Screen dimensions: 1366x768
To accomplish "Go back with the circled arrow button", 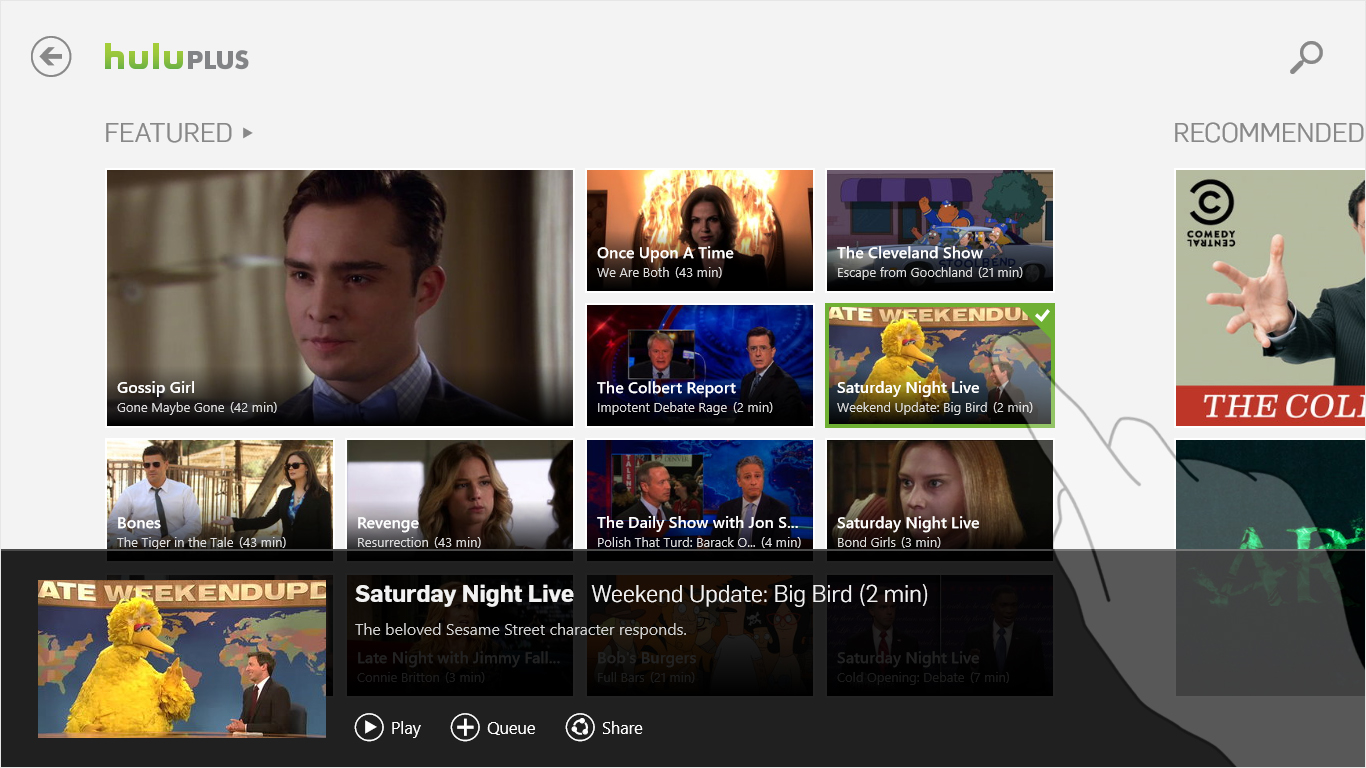I will pyautogui.click(x=51, y=56).
